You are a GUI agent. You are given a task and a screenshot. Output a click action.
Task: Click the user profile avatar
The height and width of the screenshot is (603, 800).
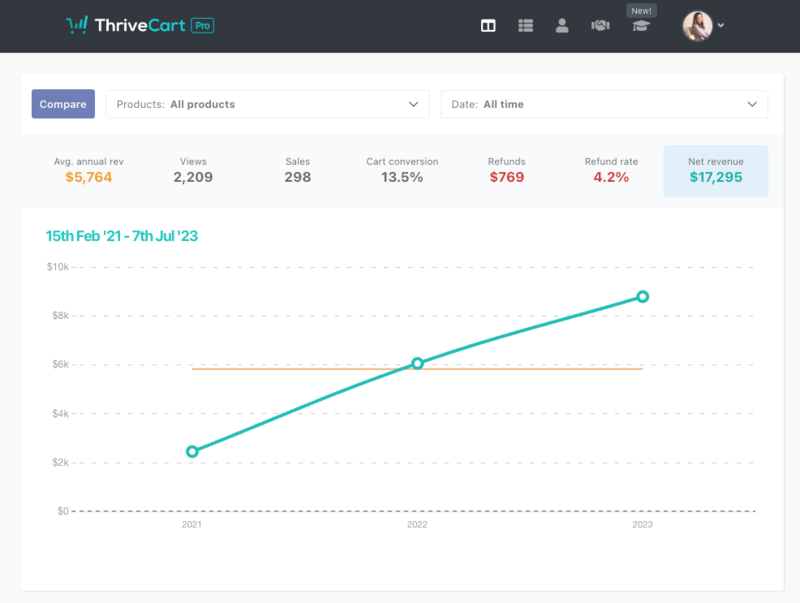(x=697, y=26)
